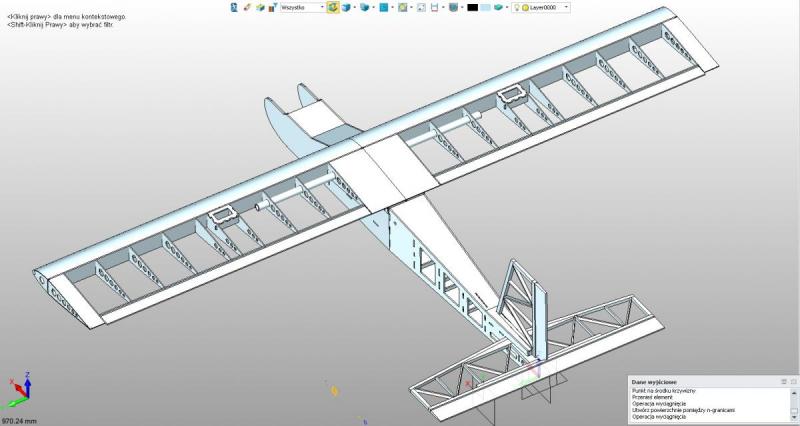
Task: Click 'Utwórz powierzchnie pomiędzy n-granicami' entry
Action: point(682,410)
